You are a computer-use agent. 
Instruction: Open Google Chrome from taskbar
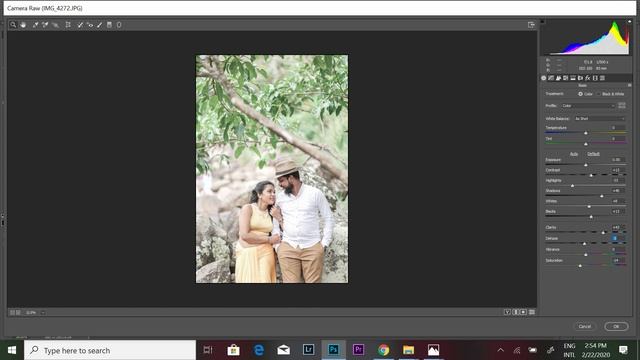click(x=383, y=350)
